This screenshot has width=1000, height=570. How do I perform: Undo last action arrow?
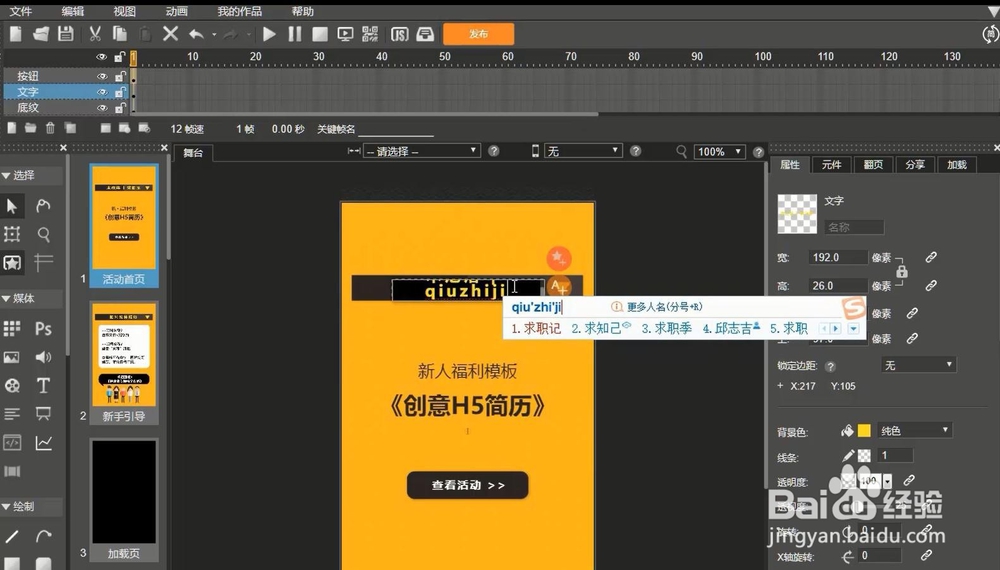point(196,34)
